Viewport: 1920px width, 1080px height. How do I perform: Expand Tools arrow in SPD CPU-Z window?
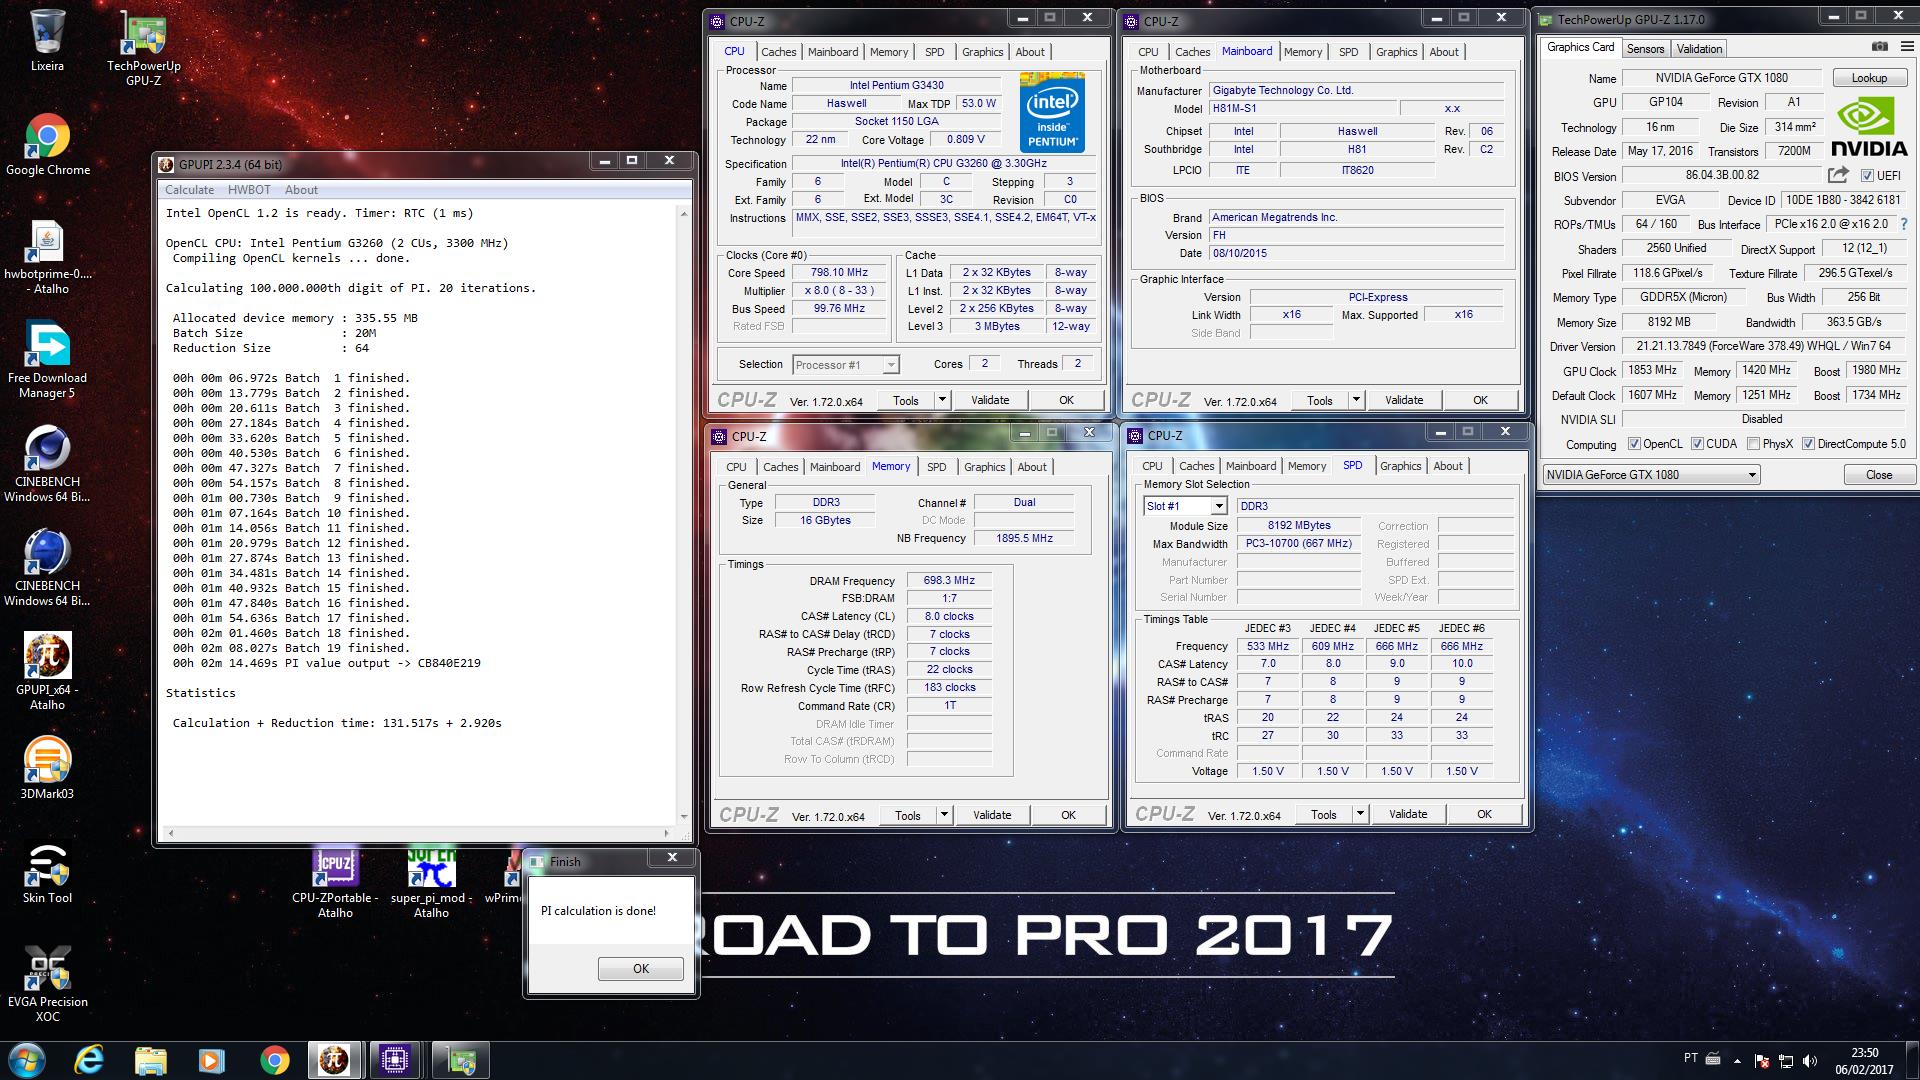1360,814
